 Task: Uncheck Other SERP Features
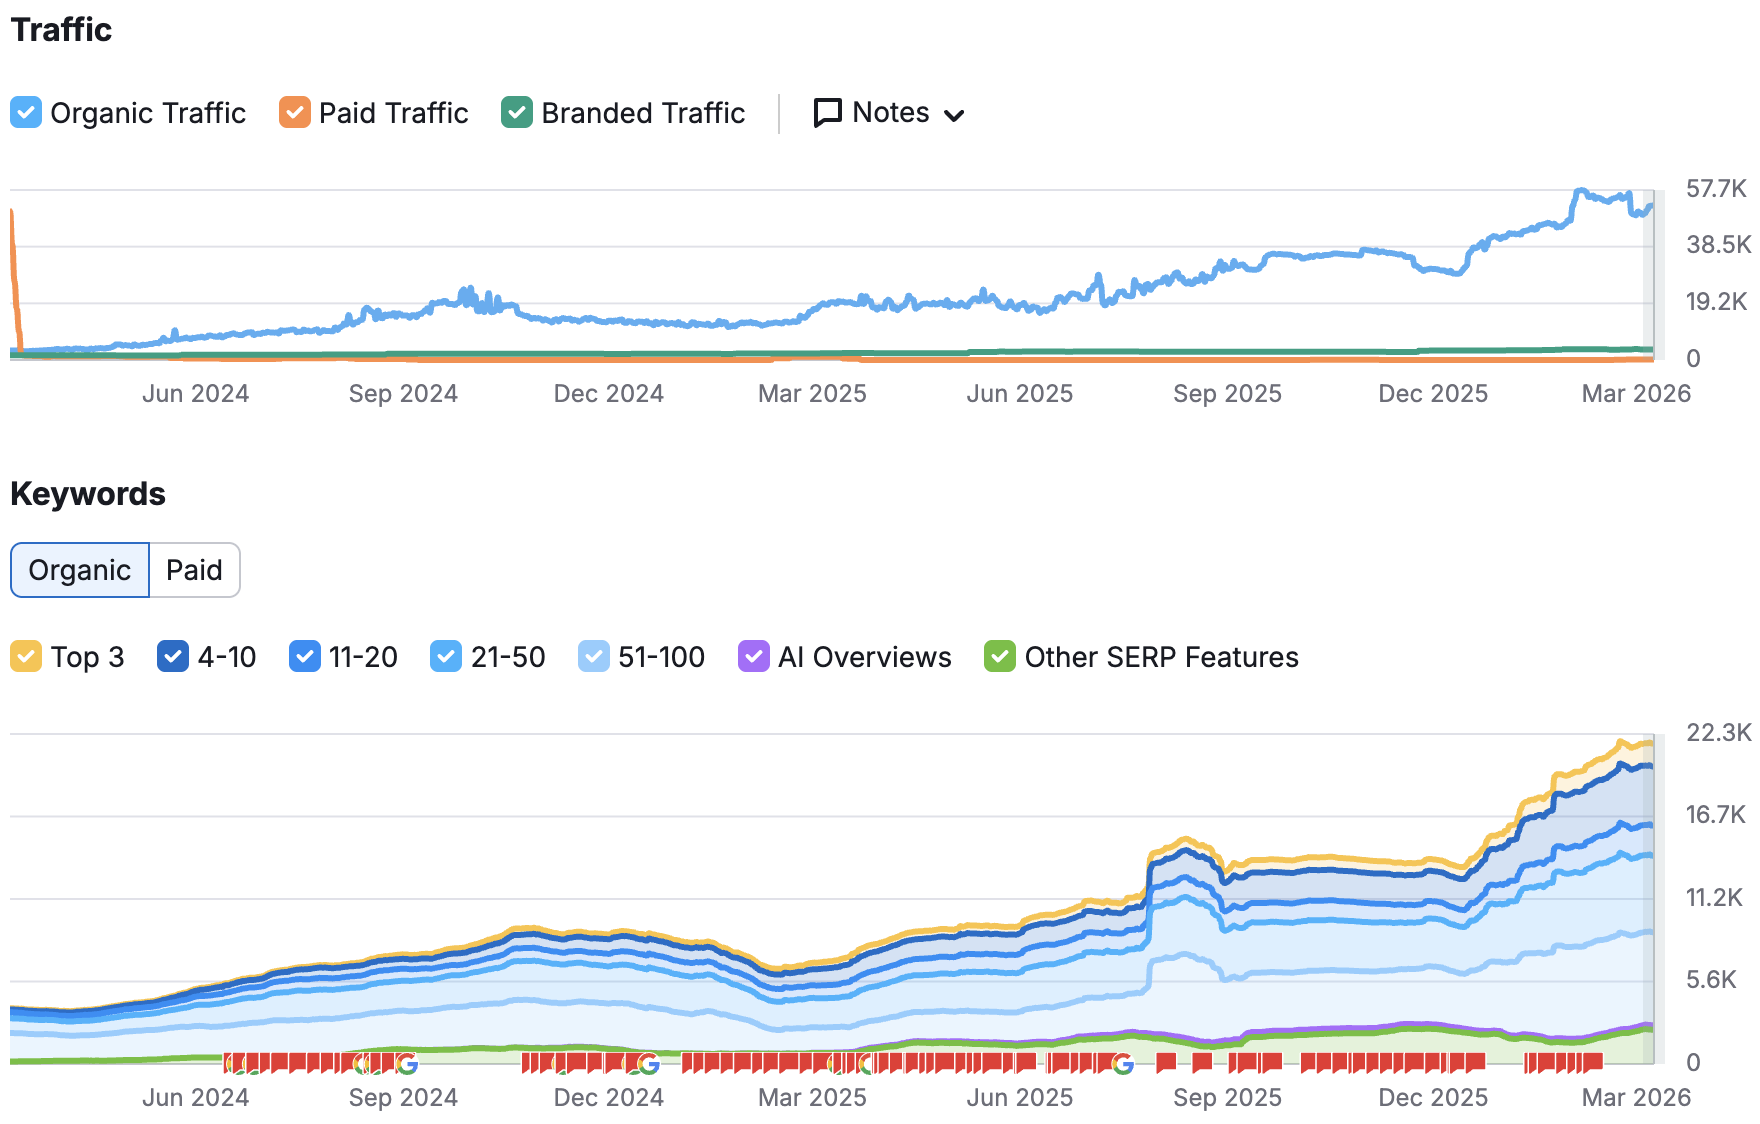(1000, 656)
